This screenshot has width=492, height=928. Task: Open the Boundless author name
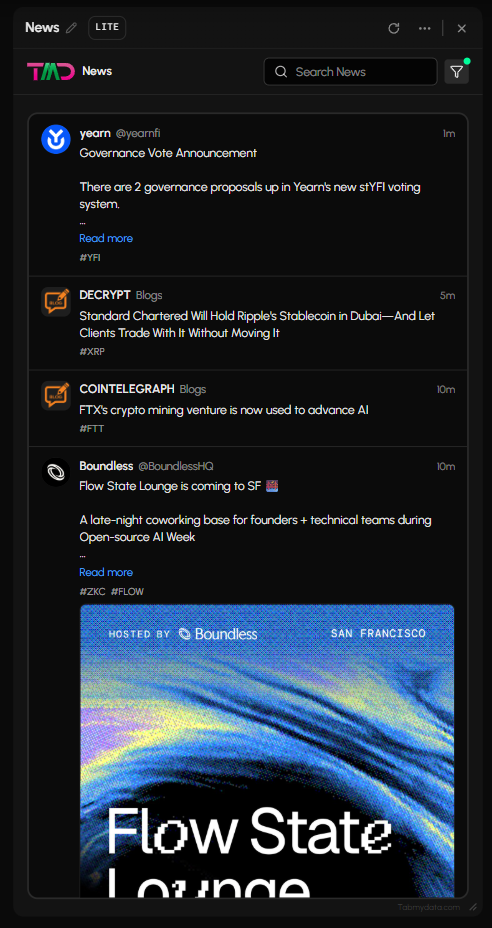point(106,466)
